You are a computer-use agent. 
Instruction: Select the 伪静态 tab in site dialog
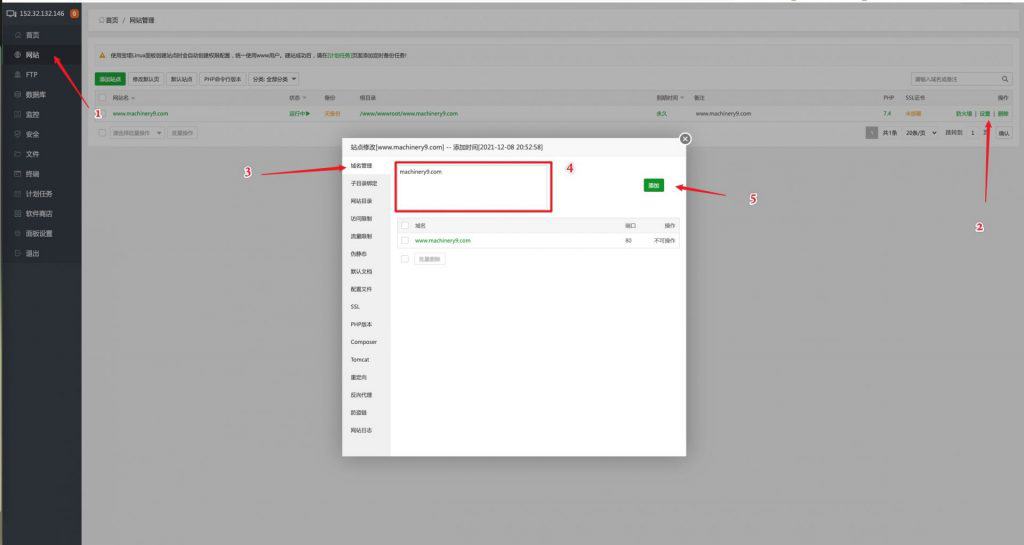(x=358, y=254)
